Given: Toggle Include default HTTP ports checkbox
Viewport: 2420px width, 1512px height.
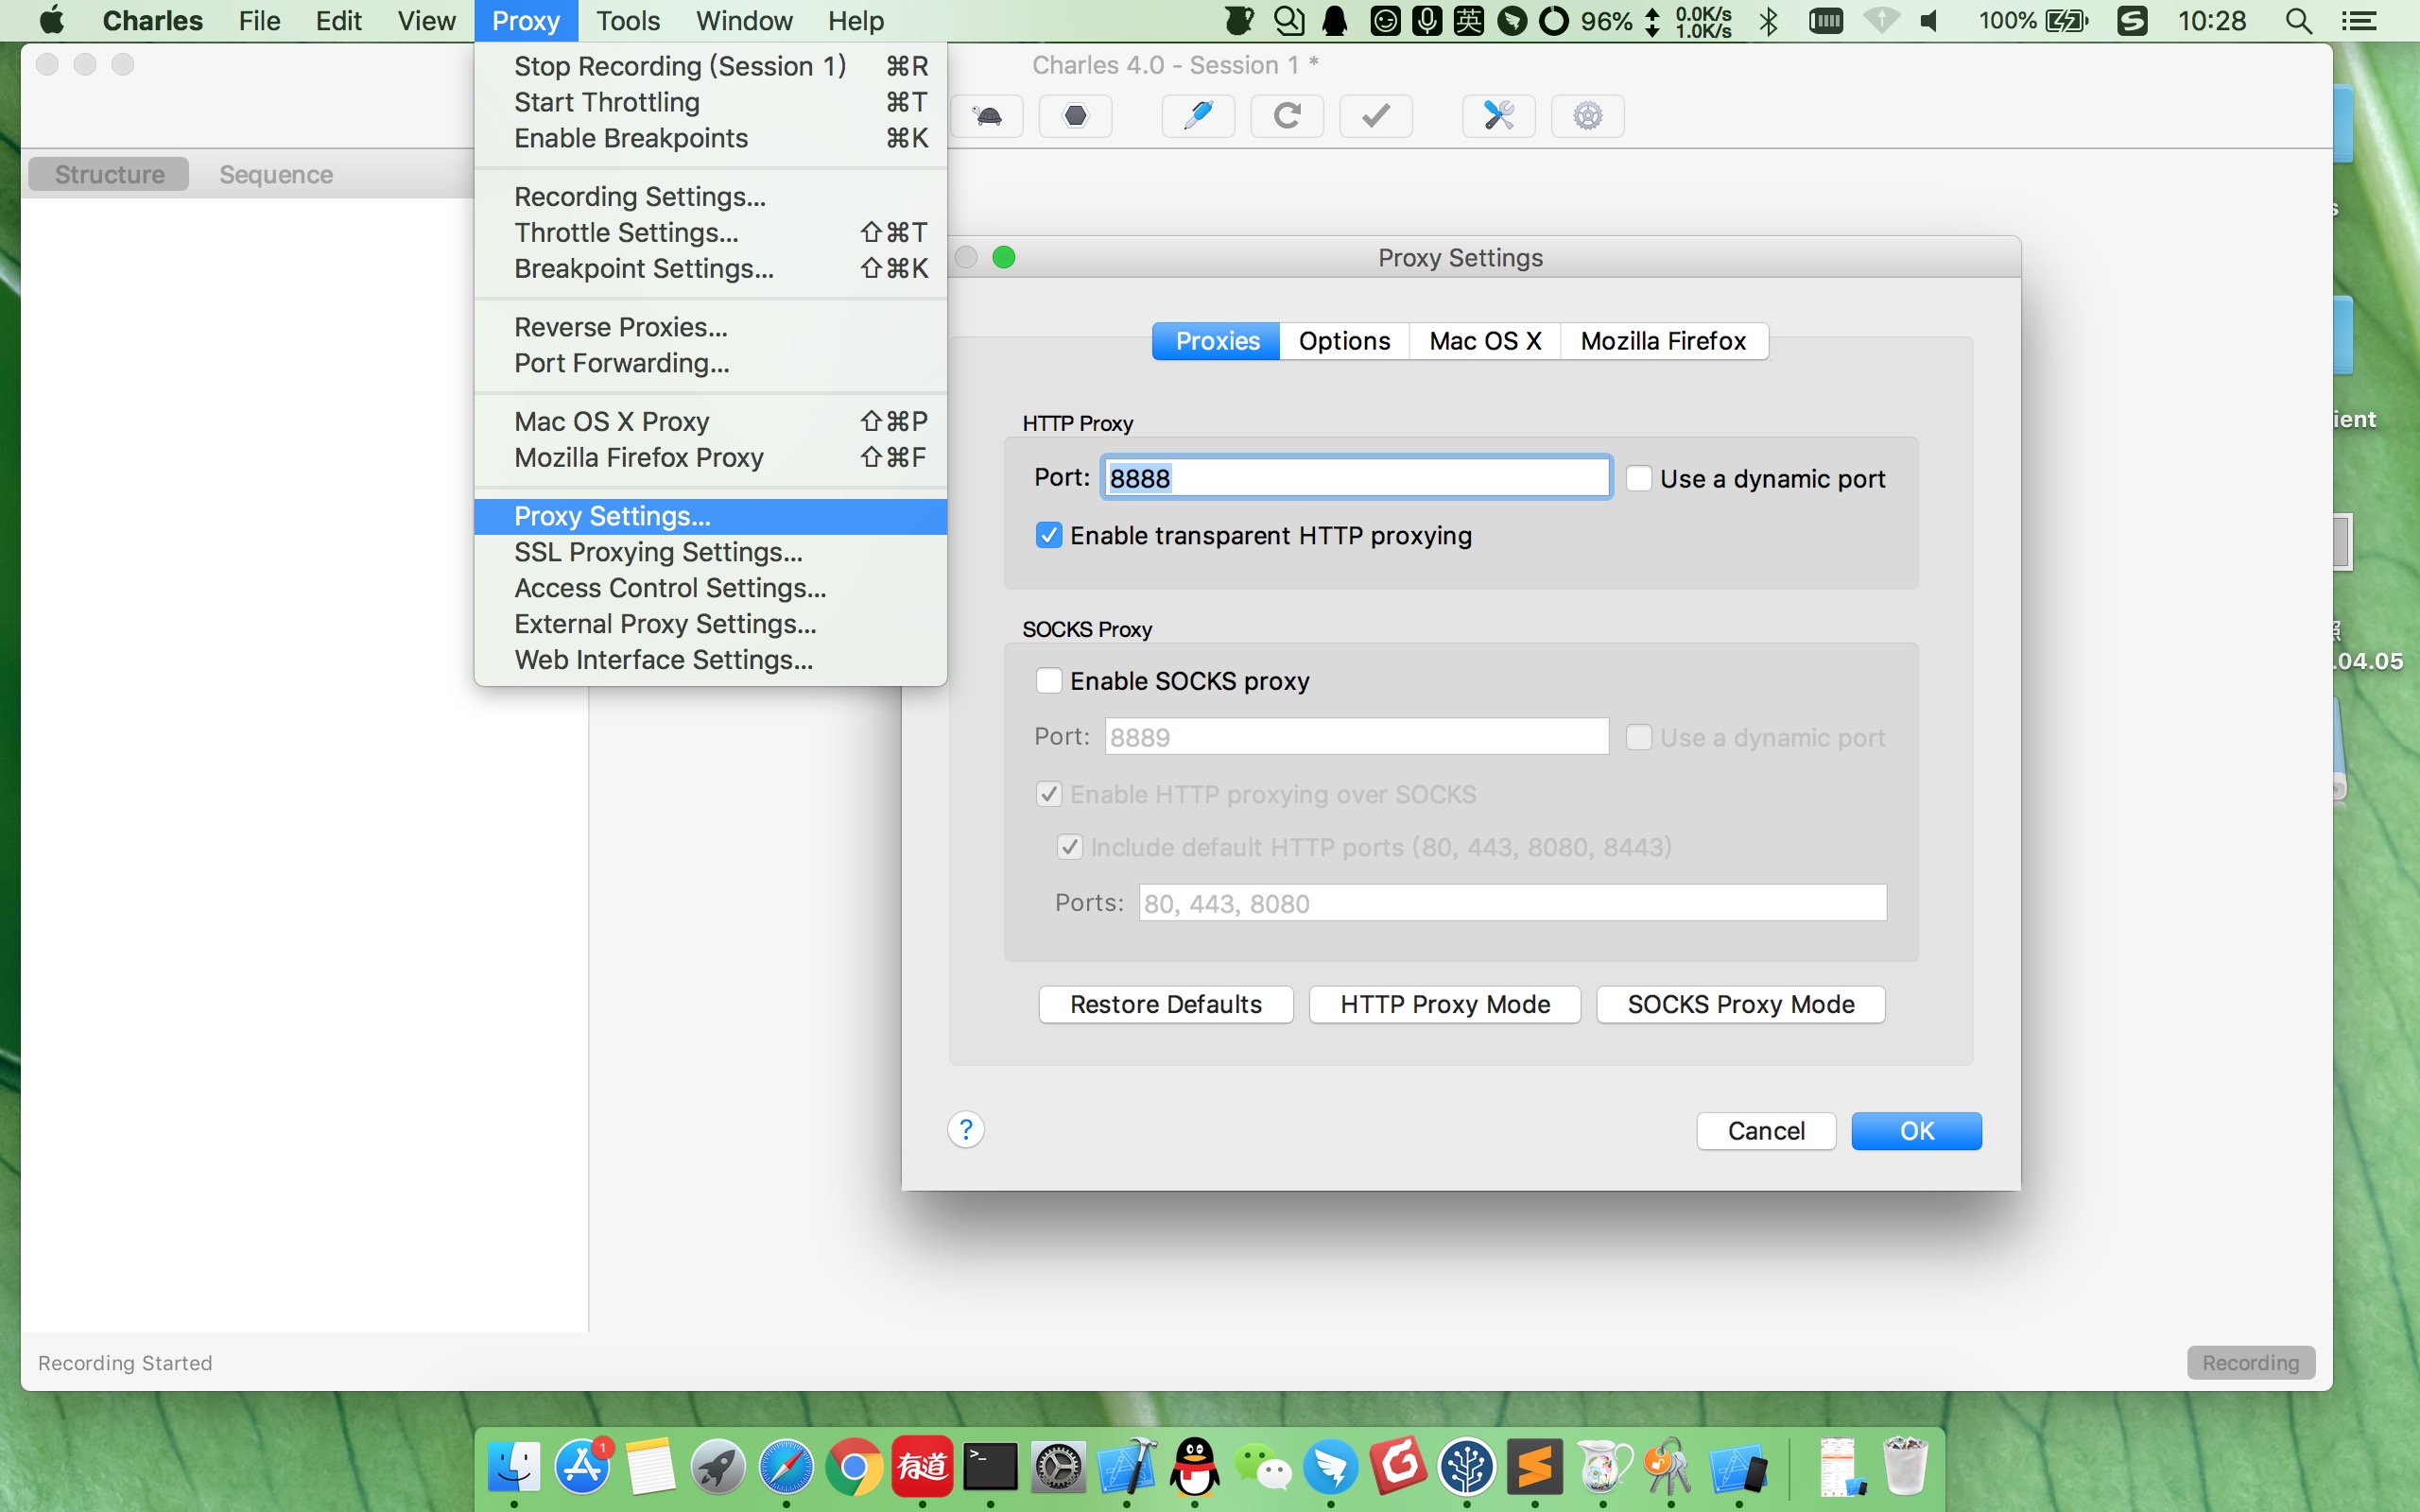Looking at the screenshot, I should tap(1069, 847).
